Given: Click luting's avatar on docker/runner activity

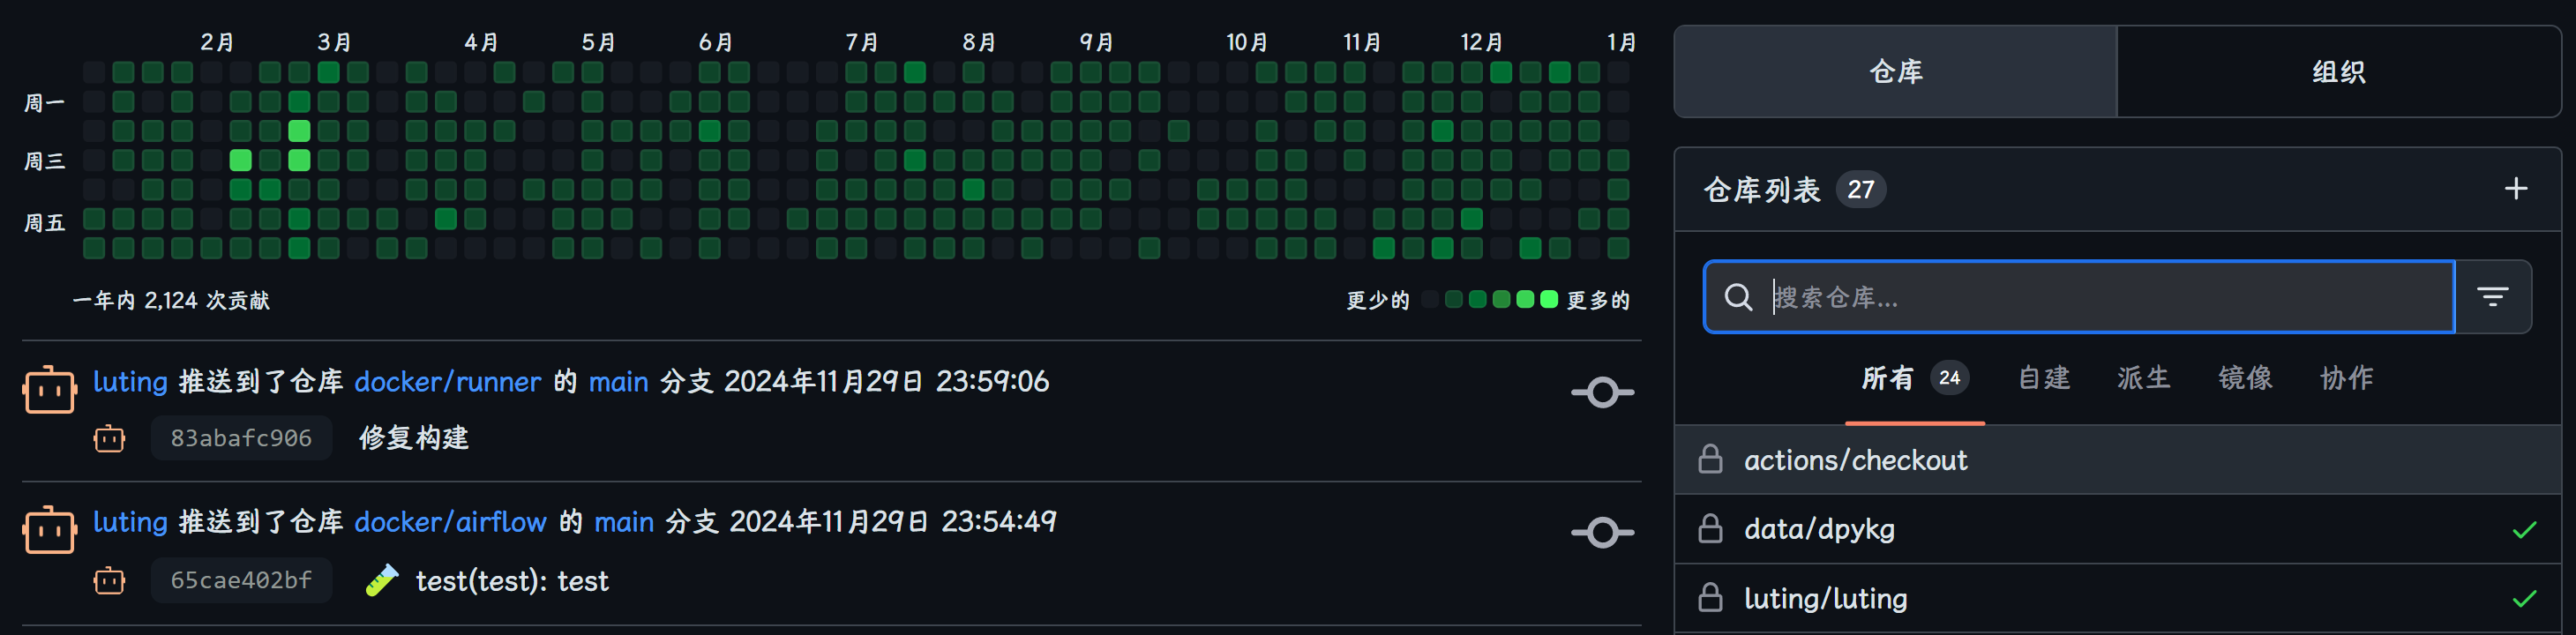Looking at the screenshot, I should (49, 390).
